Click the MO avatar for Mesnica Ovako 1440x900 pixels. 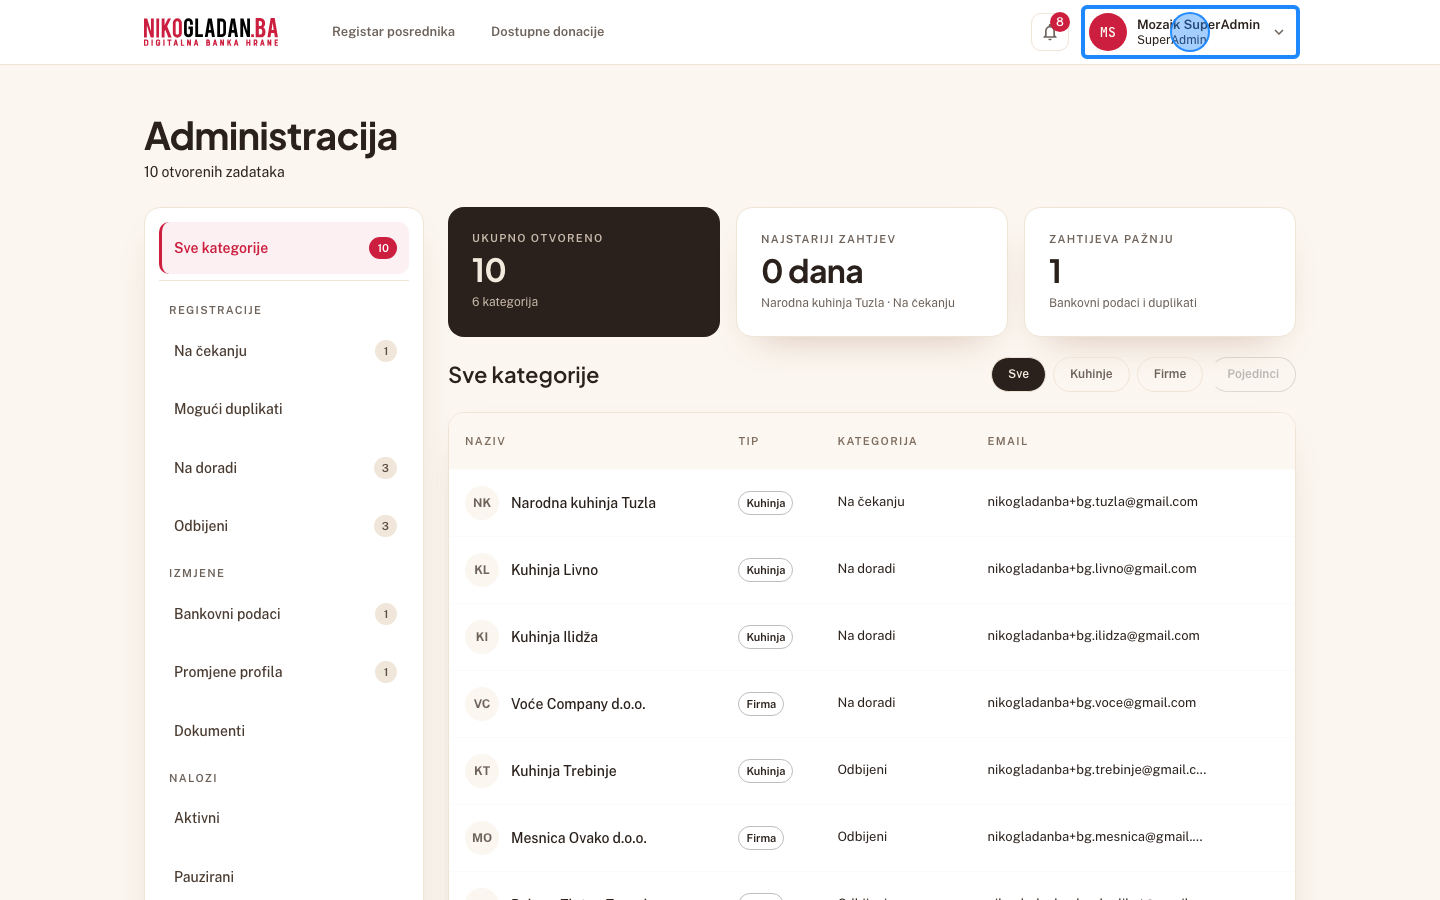tap(482, 838)
